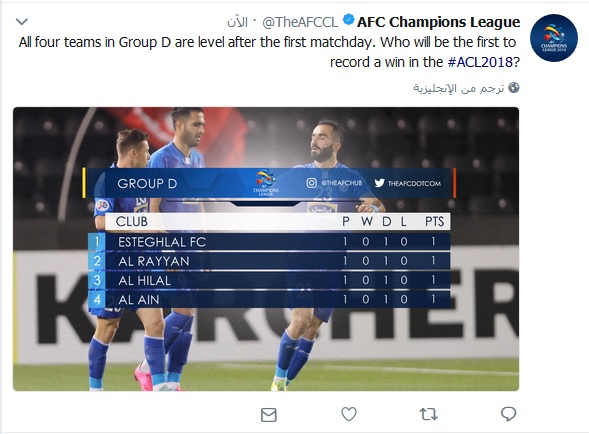
Task: Click the Esteghlal FC row in table
Action: 269,241
